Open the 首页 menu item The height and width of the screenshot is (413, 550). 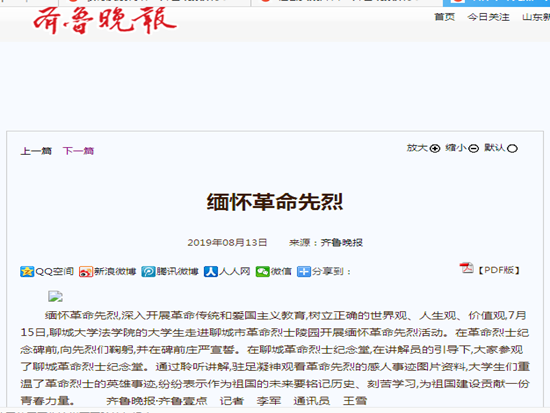(444, 17)
